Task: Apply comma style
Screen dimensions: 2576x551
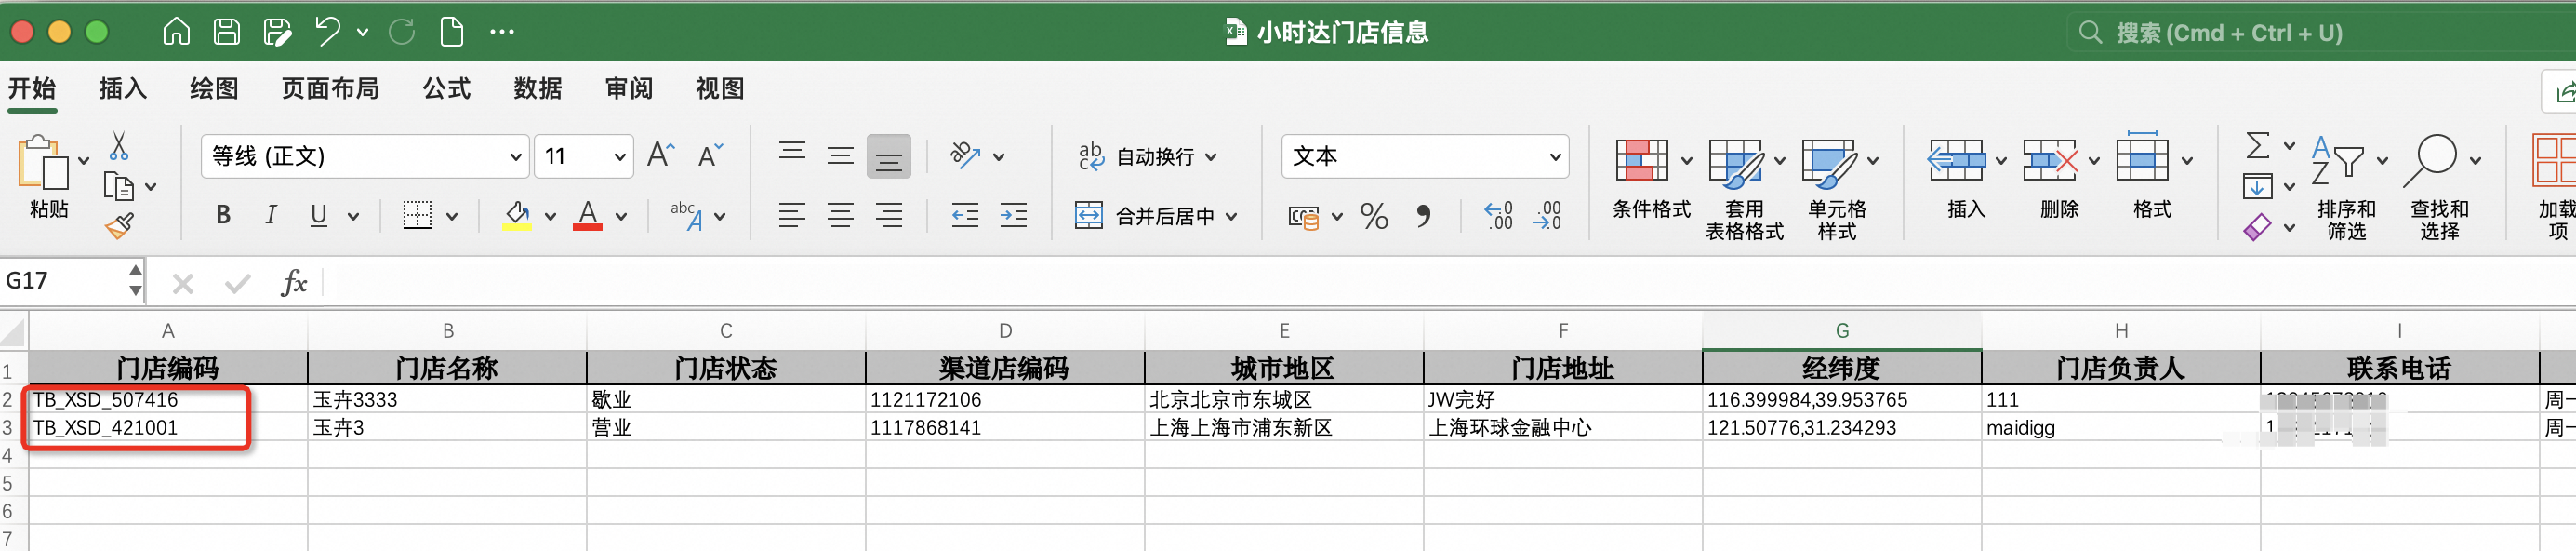Action: 1423,216
